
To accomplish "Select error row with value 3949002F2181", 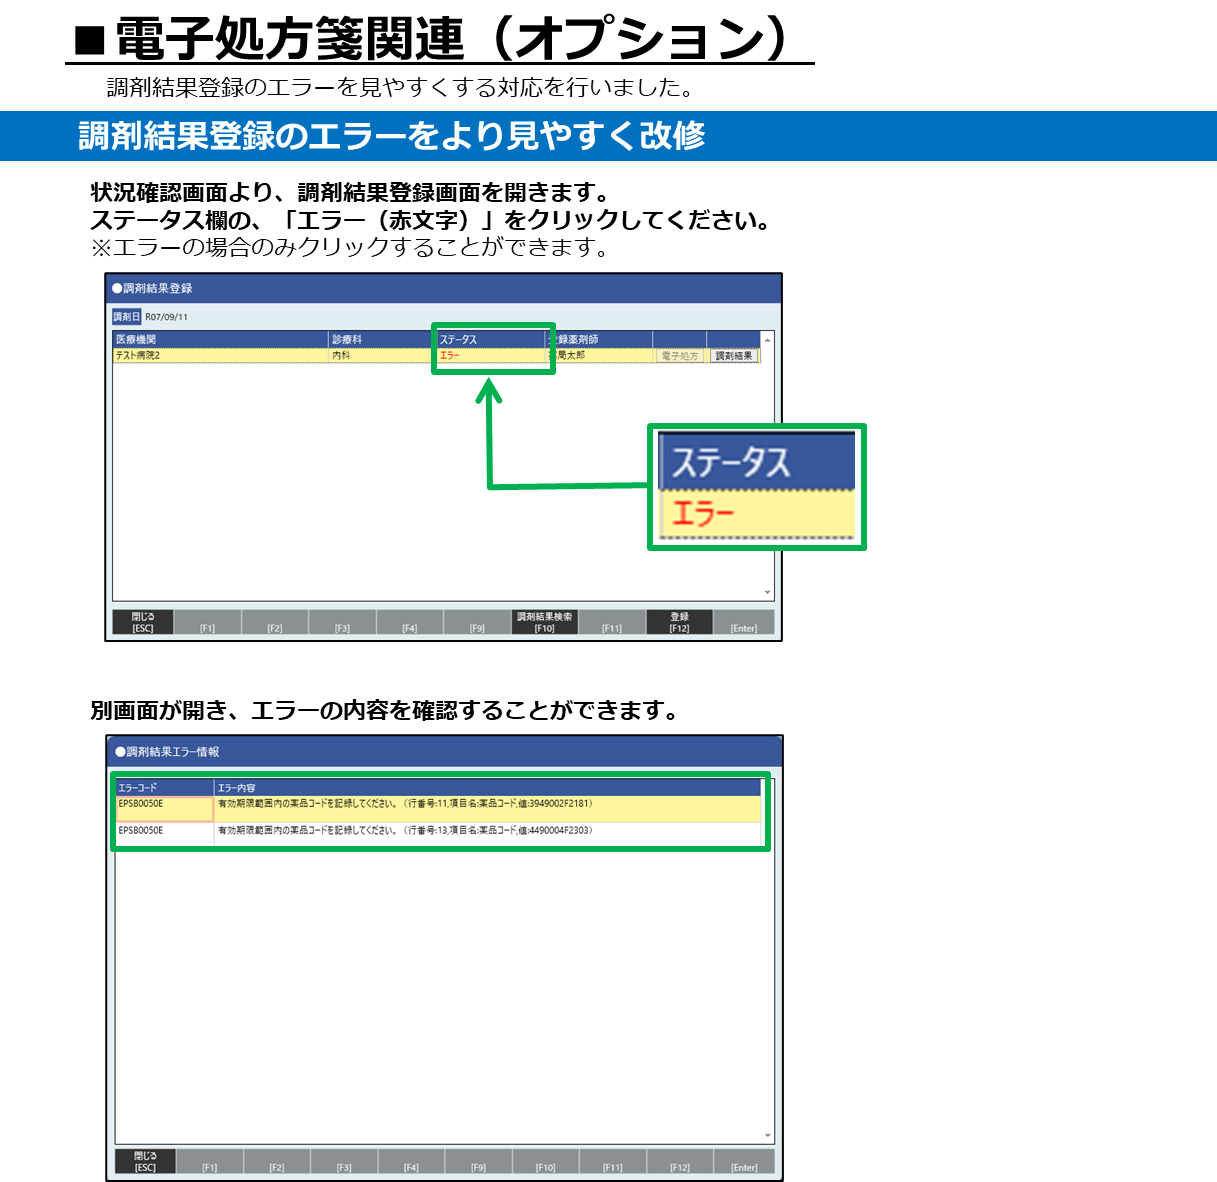I will 486,804.
